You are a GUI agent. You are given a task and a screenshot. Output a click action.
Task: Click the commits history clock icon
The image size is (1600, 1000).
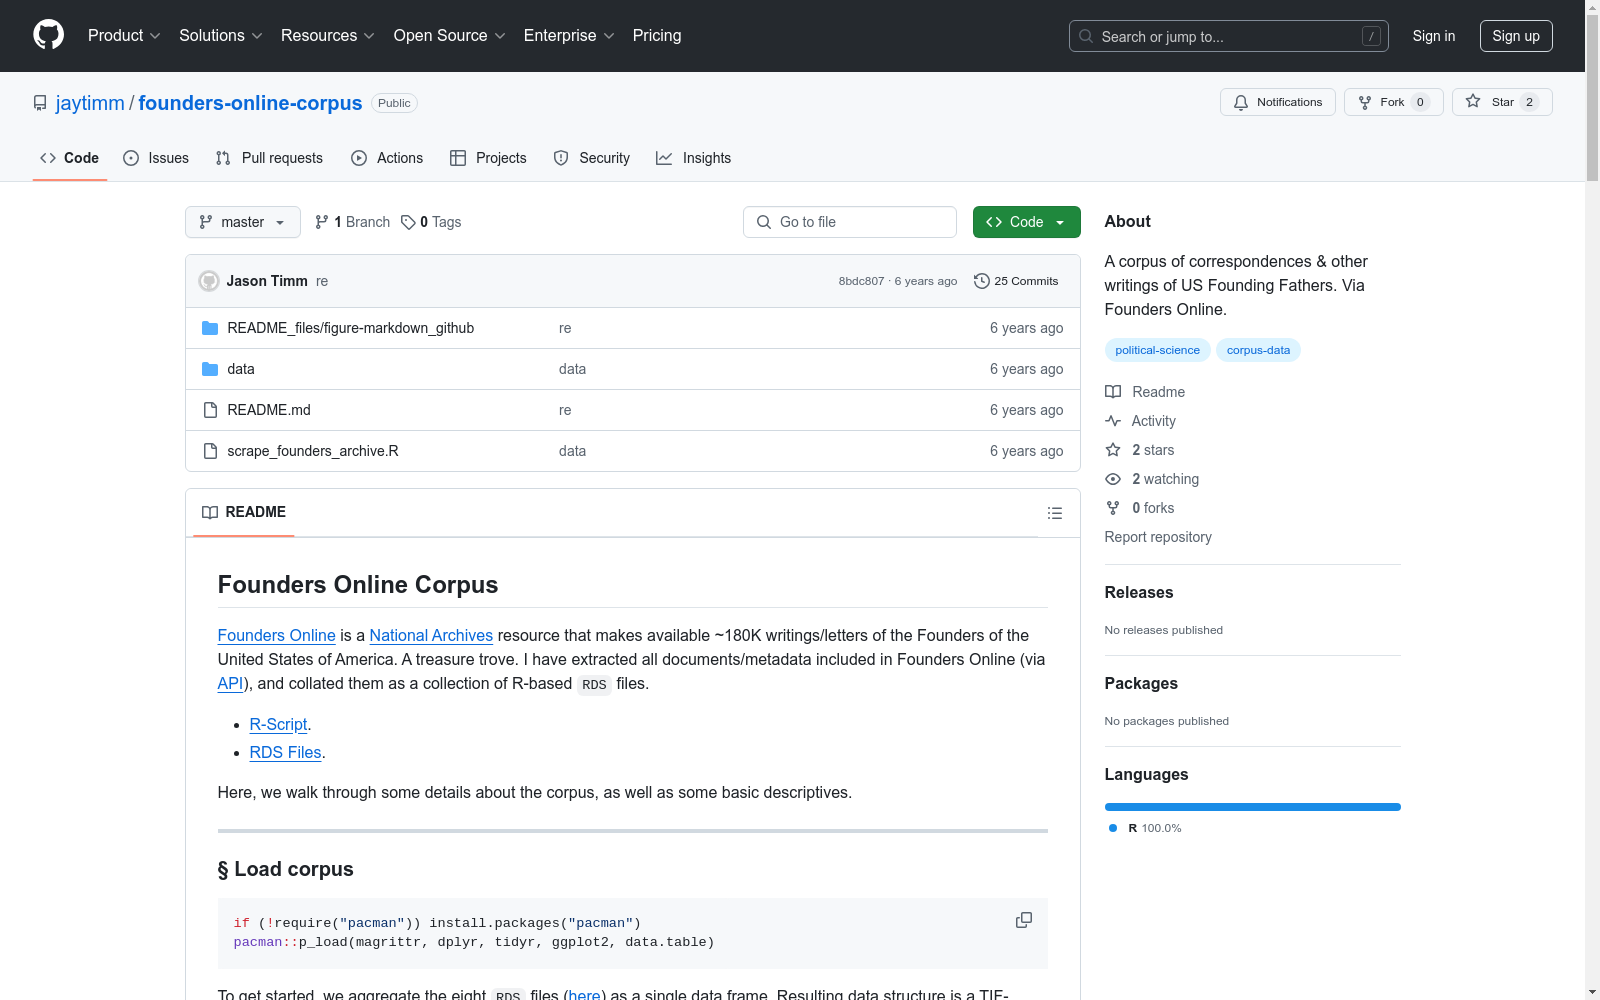click(x=982, y=281)
